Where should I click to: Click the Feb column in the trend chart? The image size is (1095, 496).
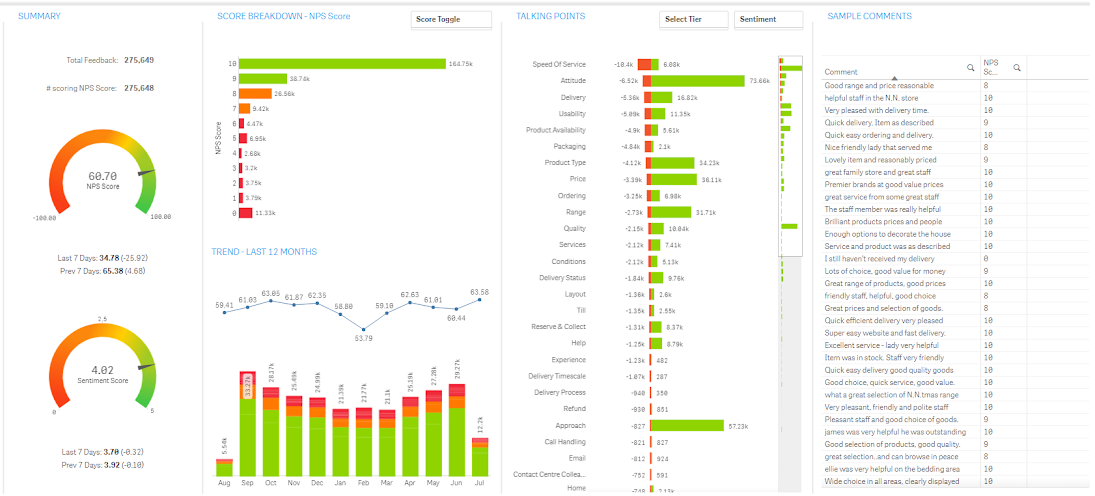tap(364, 442)
